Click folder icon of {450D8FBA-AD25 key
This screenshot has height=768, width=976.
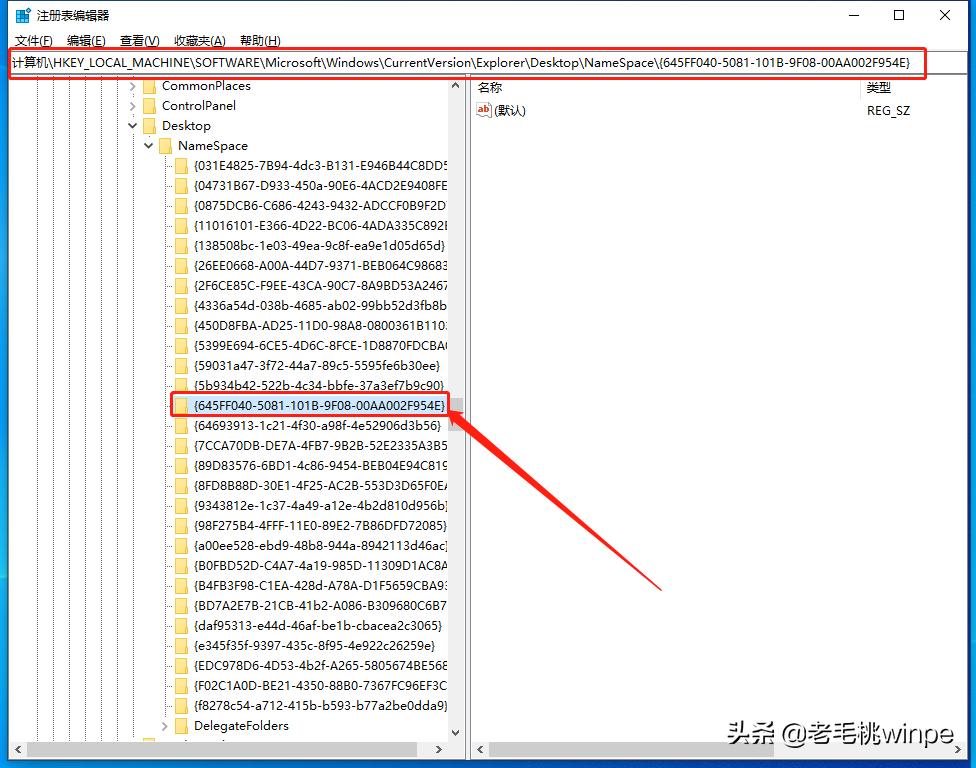click(x=181, y=325)
